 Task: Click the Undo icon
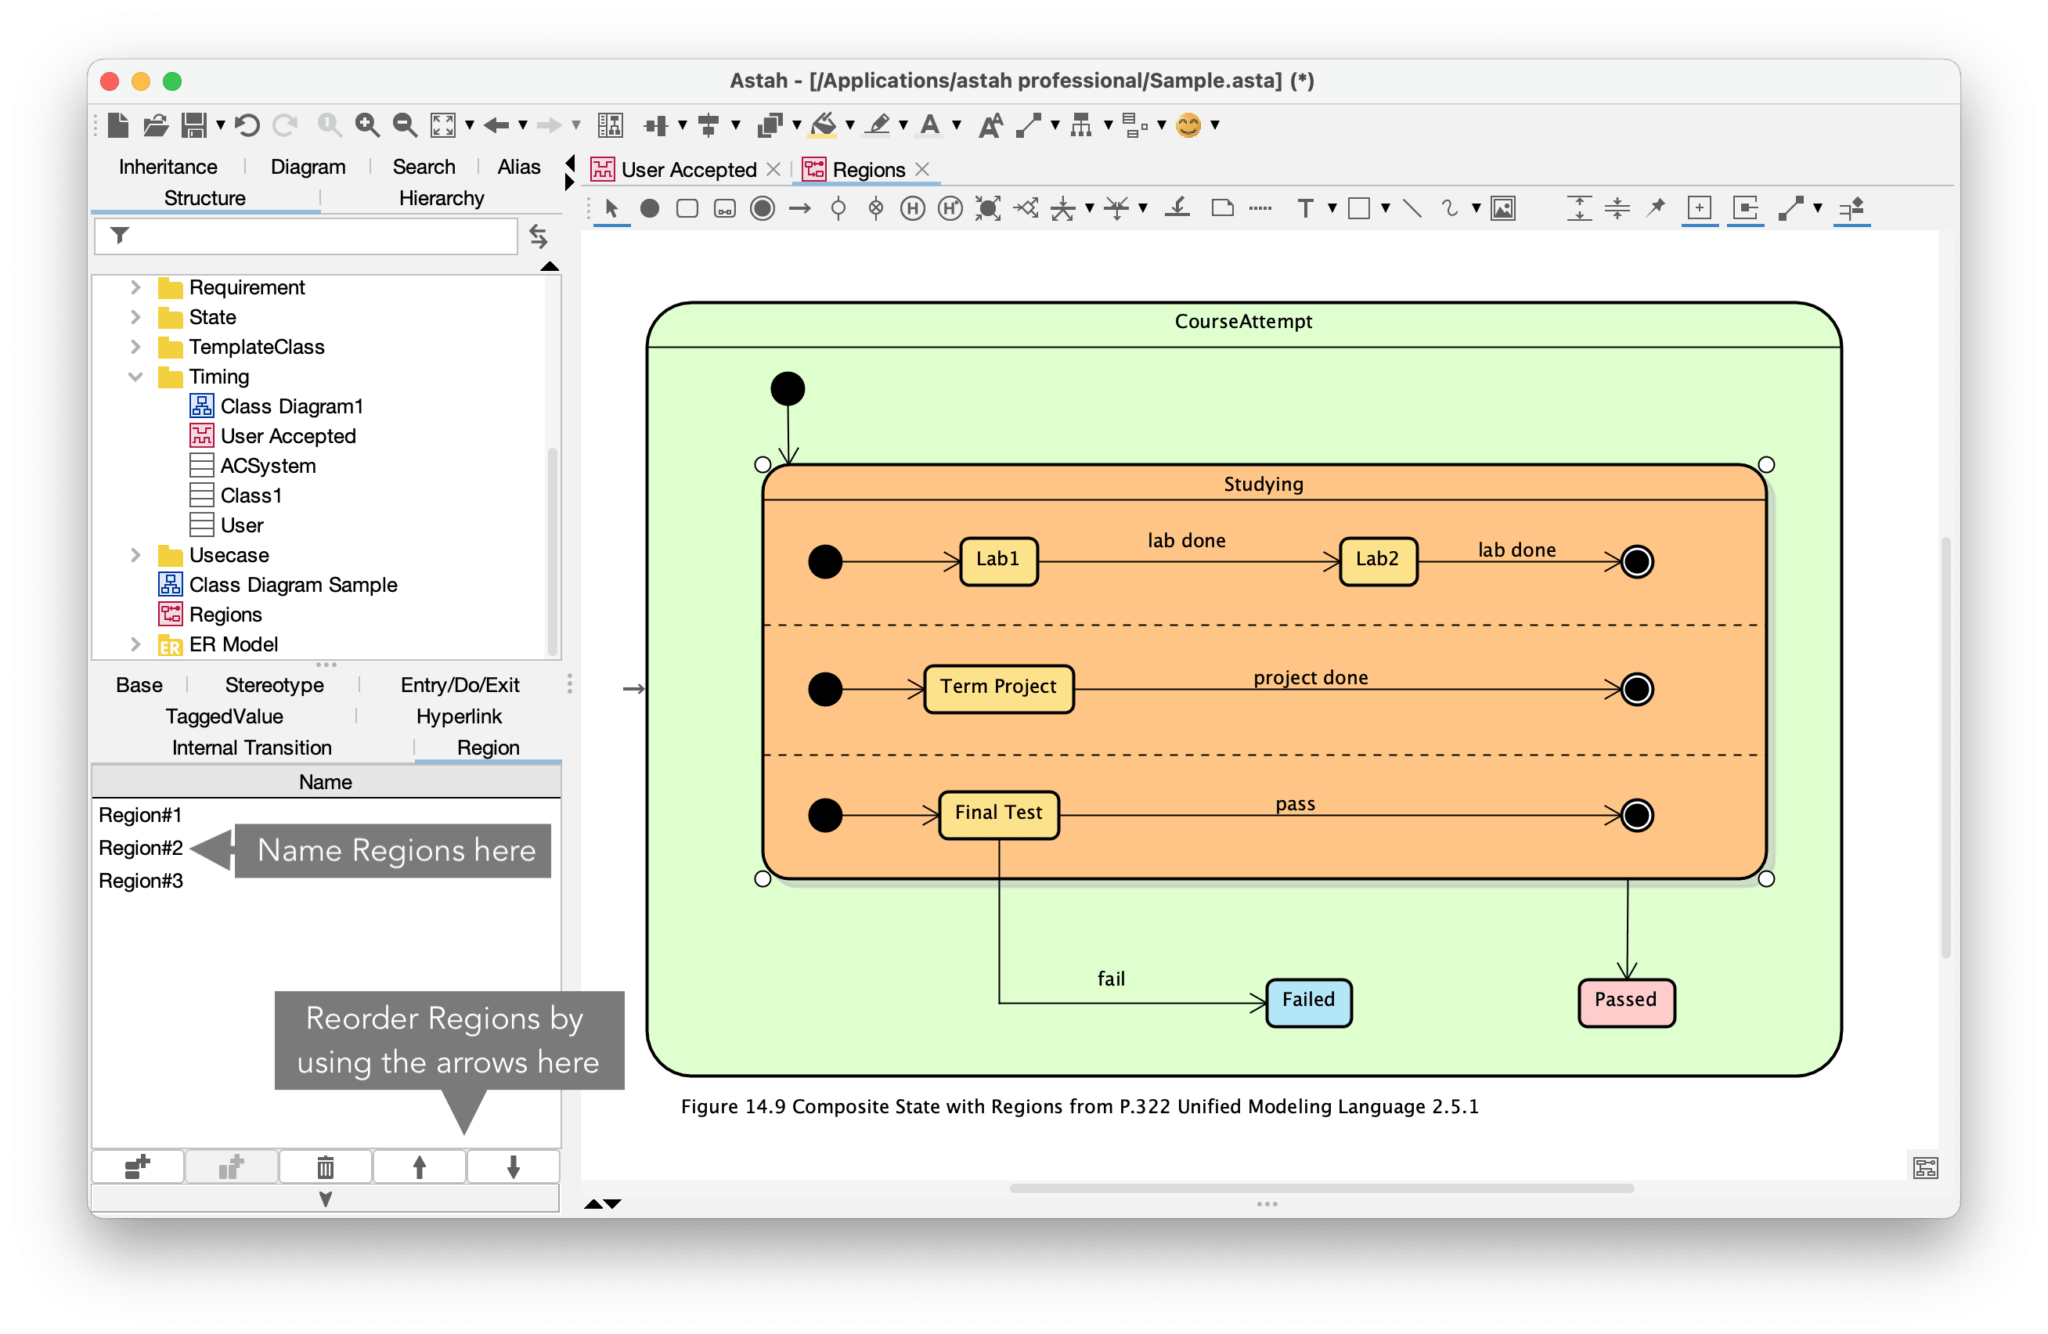(x=247, y=124)
